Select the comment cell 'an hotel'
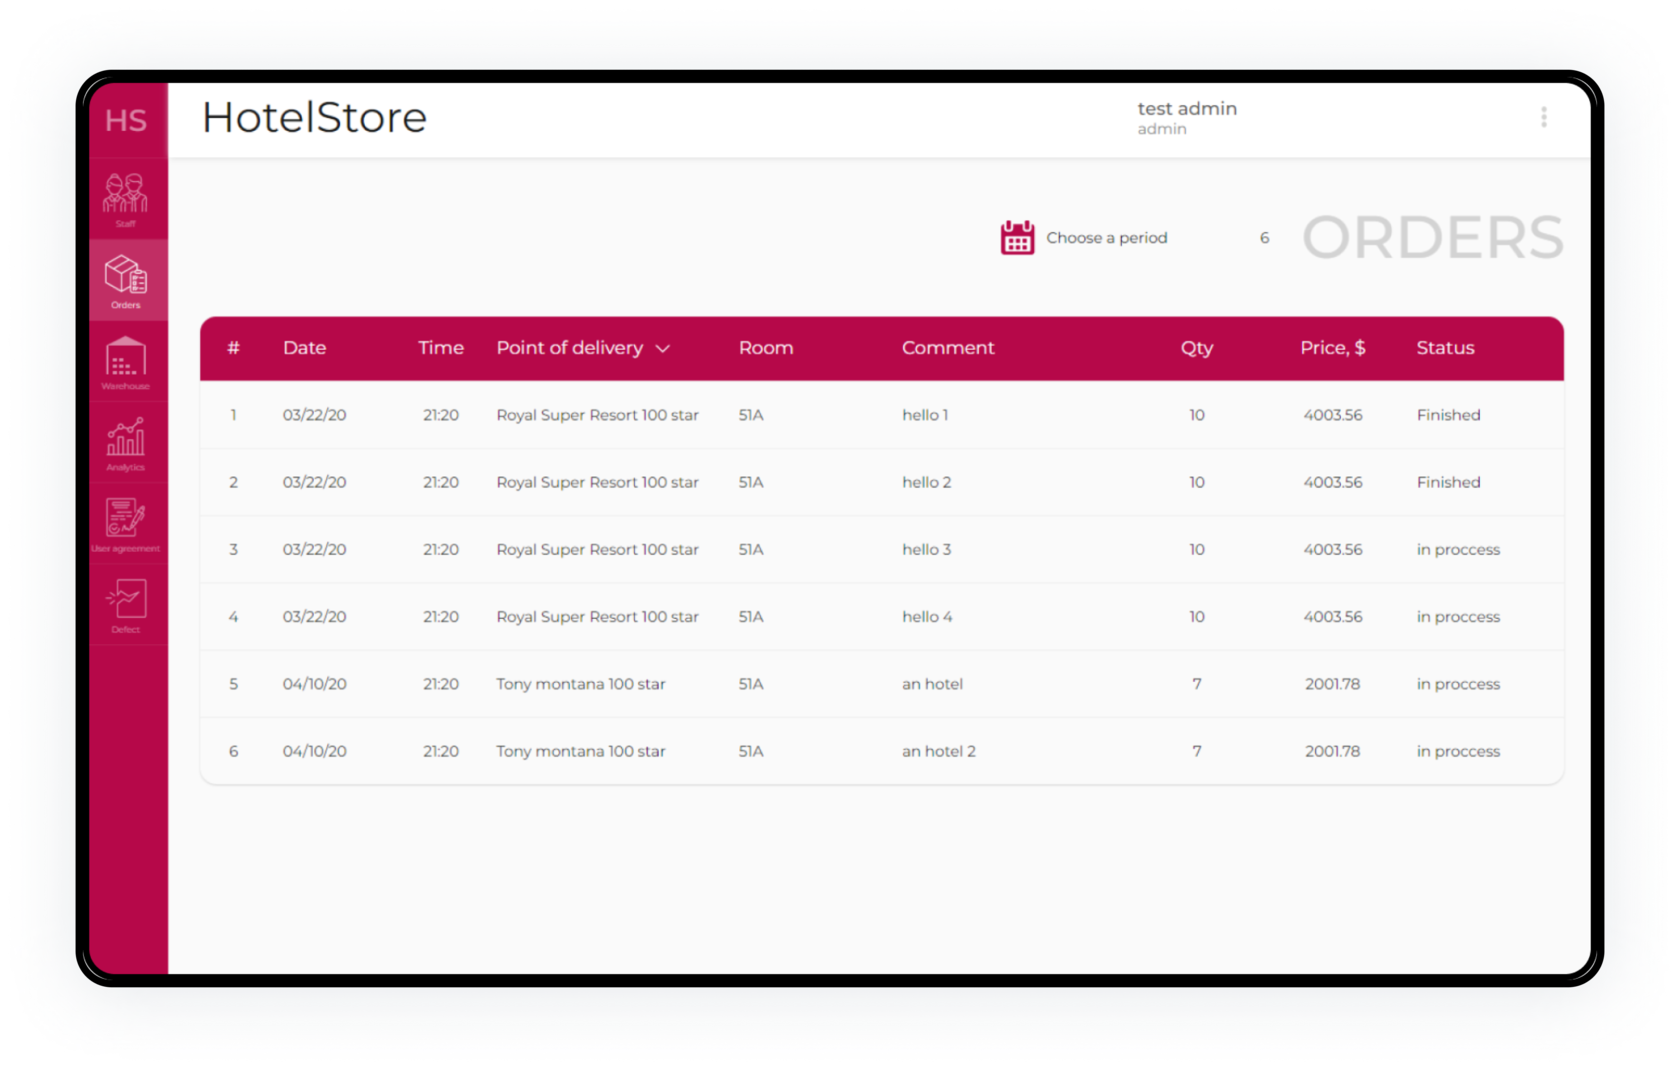Image resolution: width=1680 pixels, height=1069 pixels. (x=932, y=684)
